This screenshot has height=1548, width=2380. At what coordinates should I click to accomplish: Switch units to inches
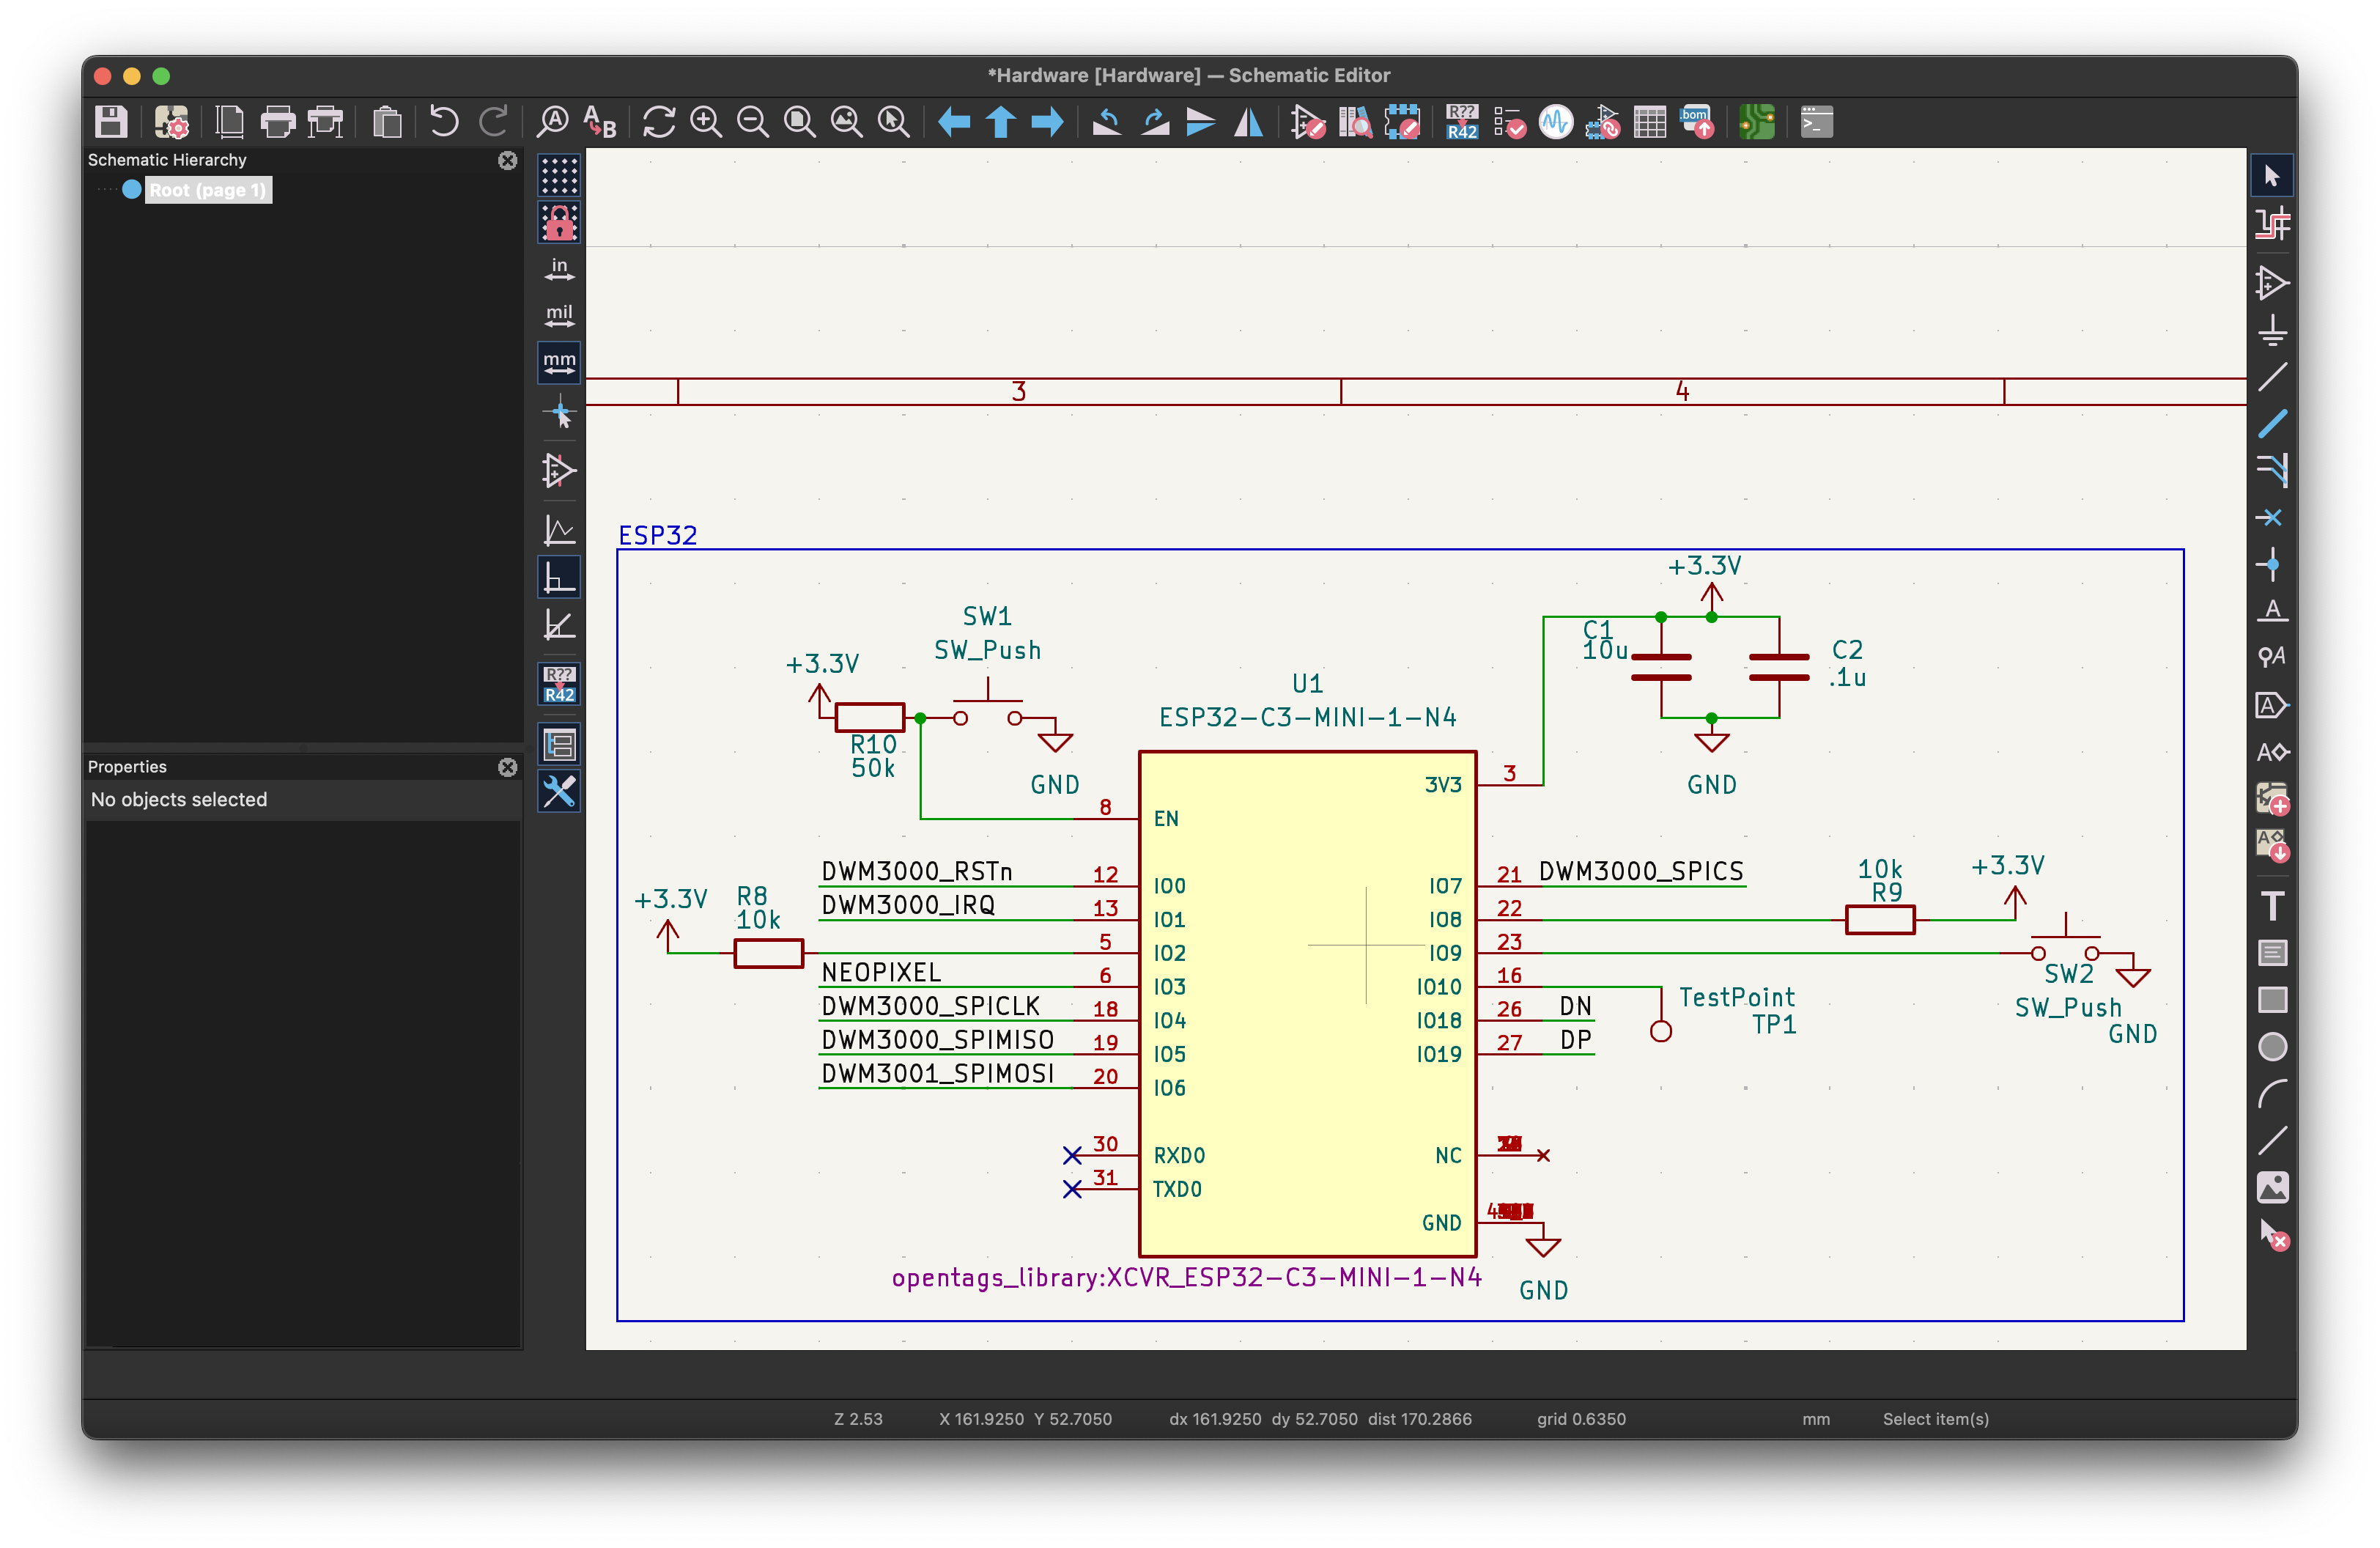point(559,270)
